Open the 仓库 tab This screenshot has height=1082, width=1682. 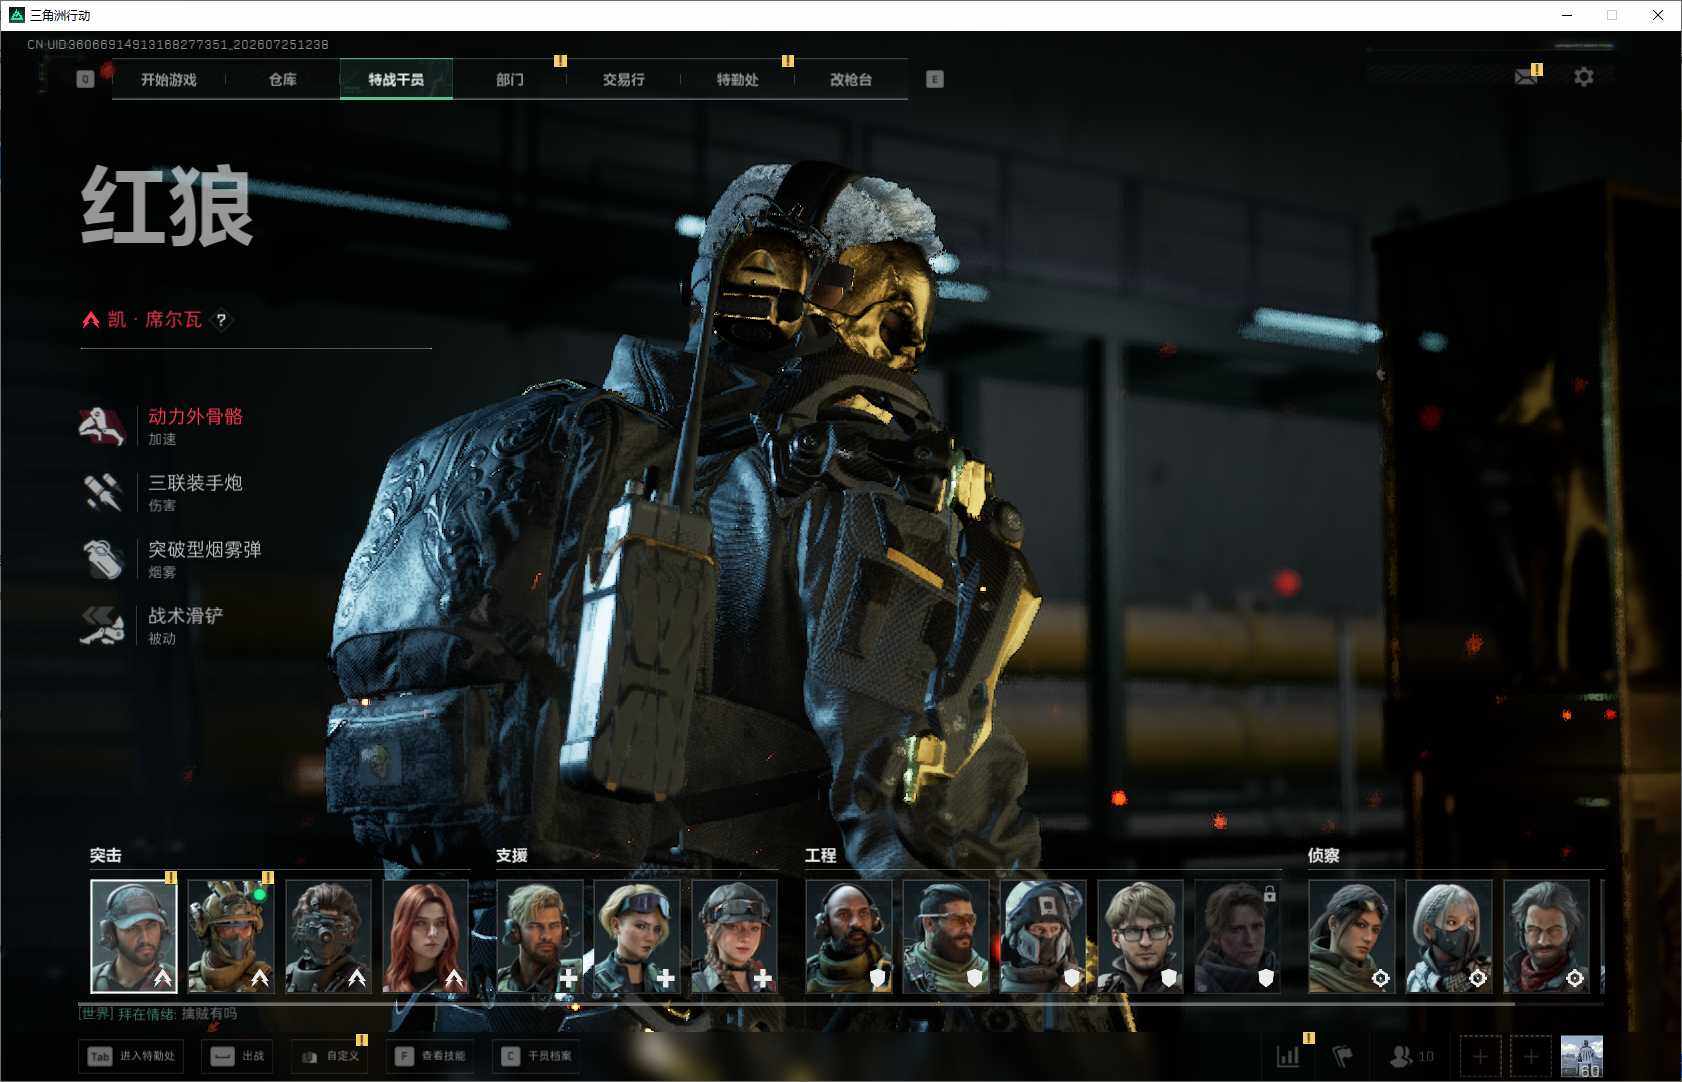coord(283,79)
